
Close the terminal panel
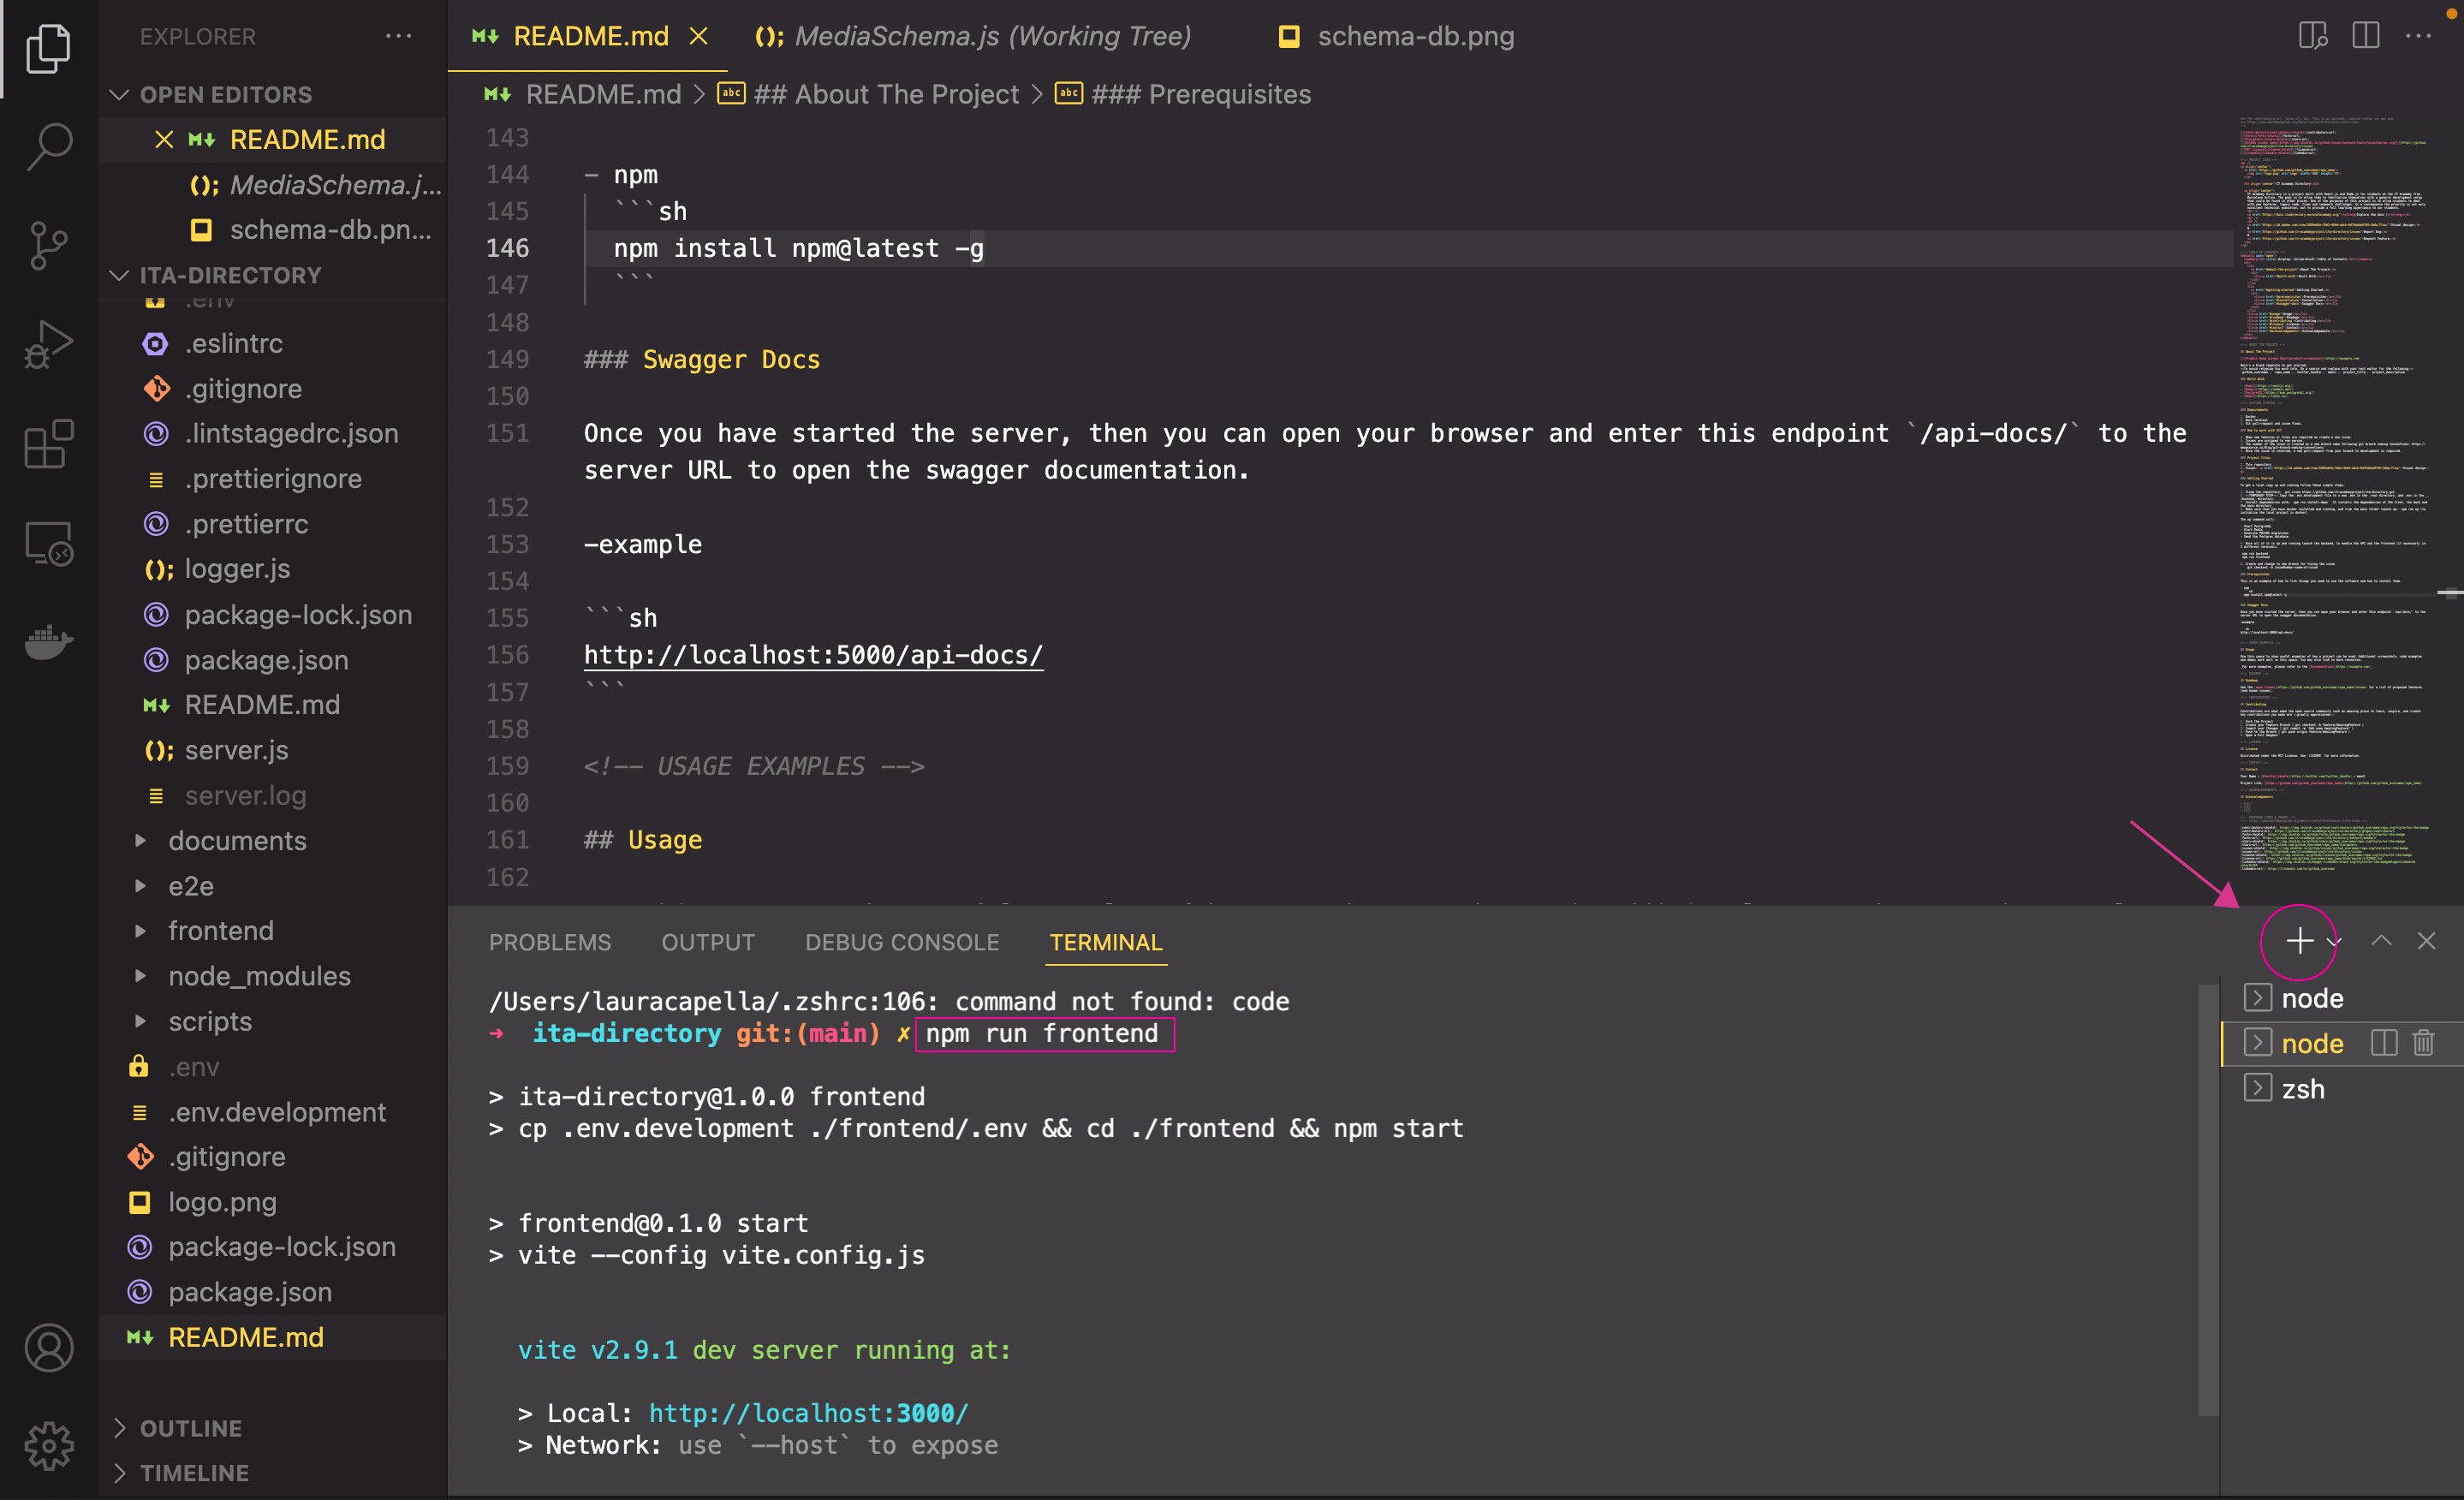coord(2426,941)
